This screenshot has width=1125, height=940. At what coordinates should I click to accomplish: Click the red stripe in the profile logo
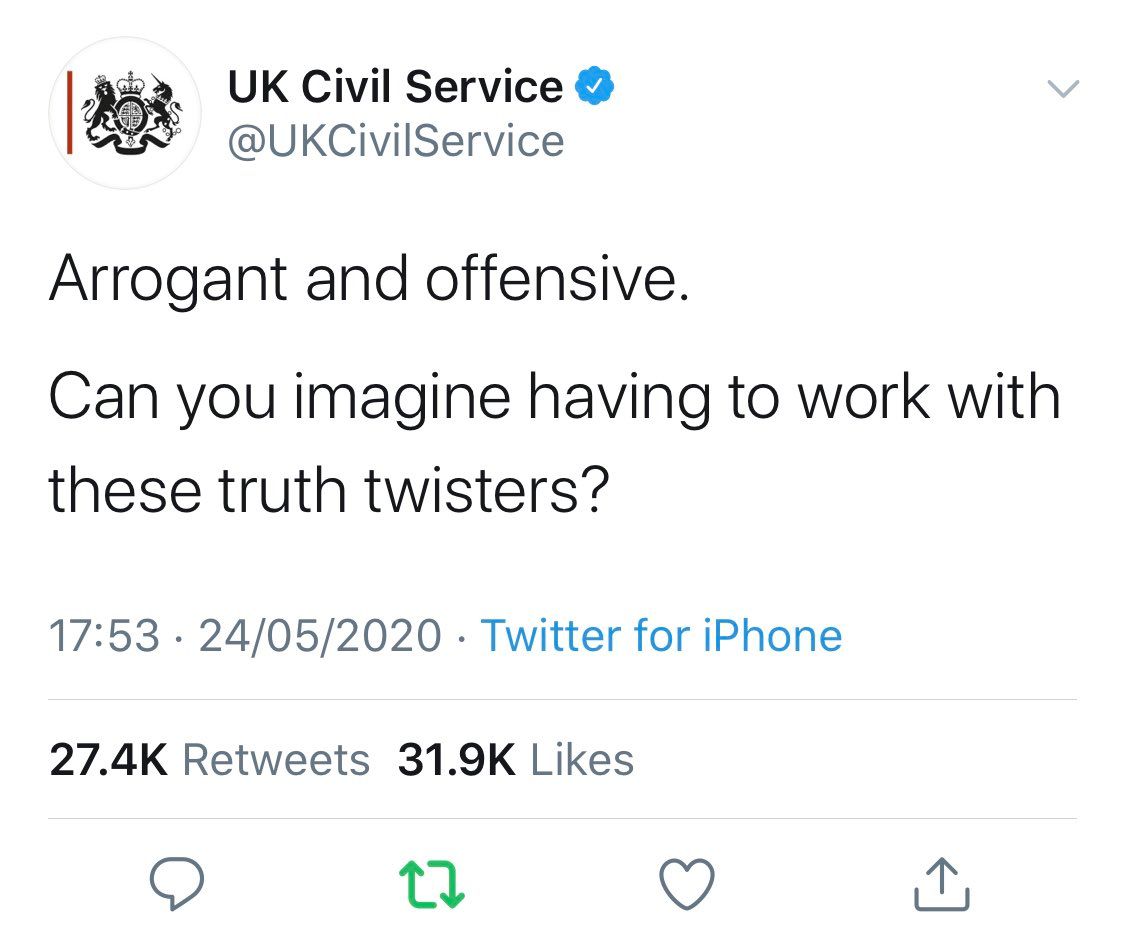[x=70, y=113]
